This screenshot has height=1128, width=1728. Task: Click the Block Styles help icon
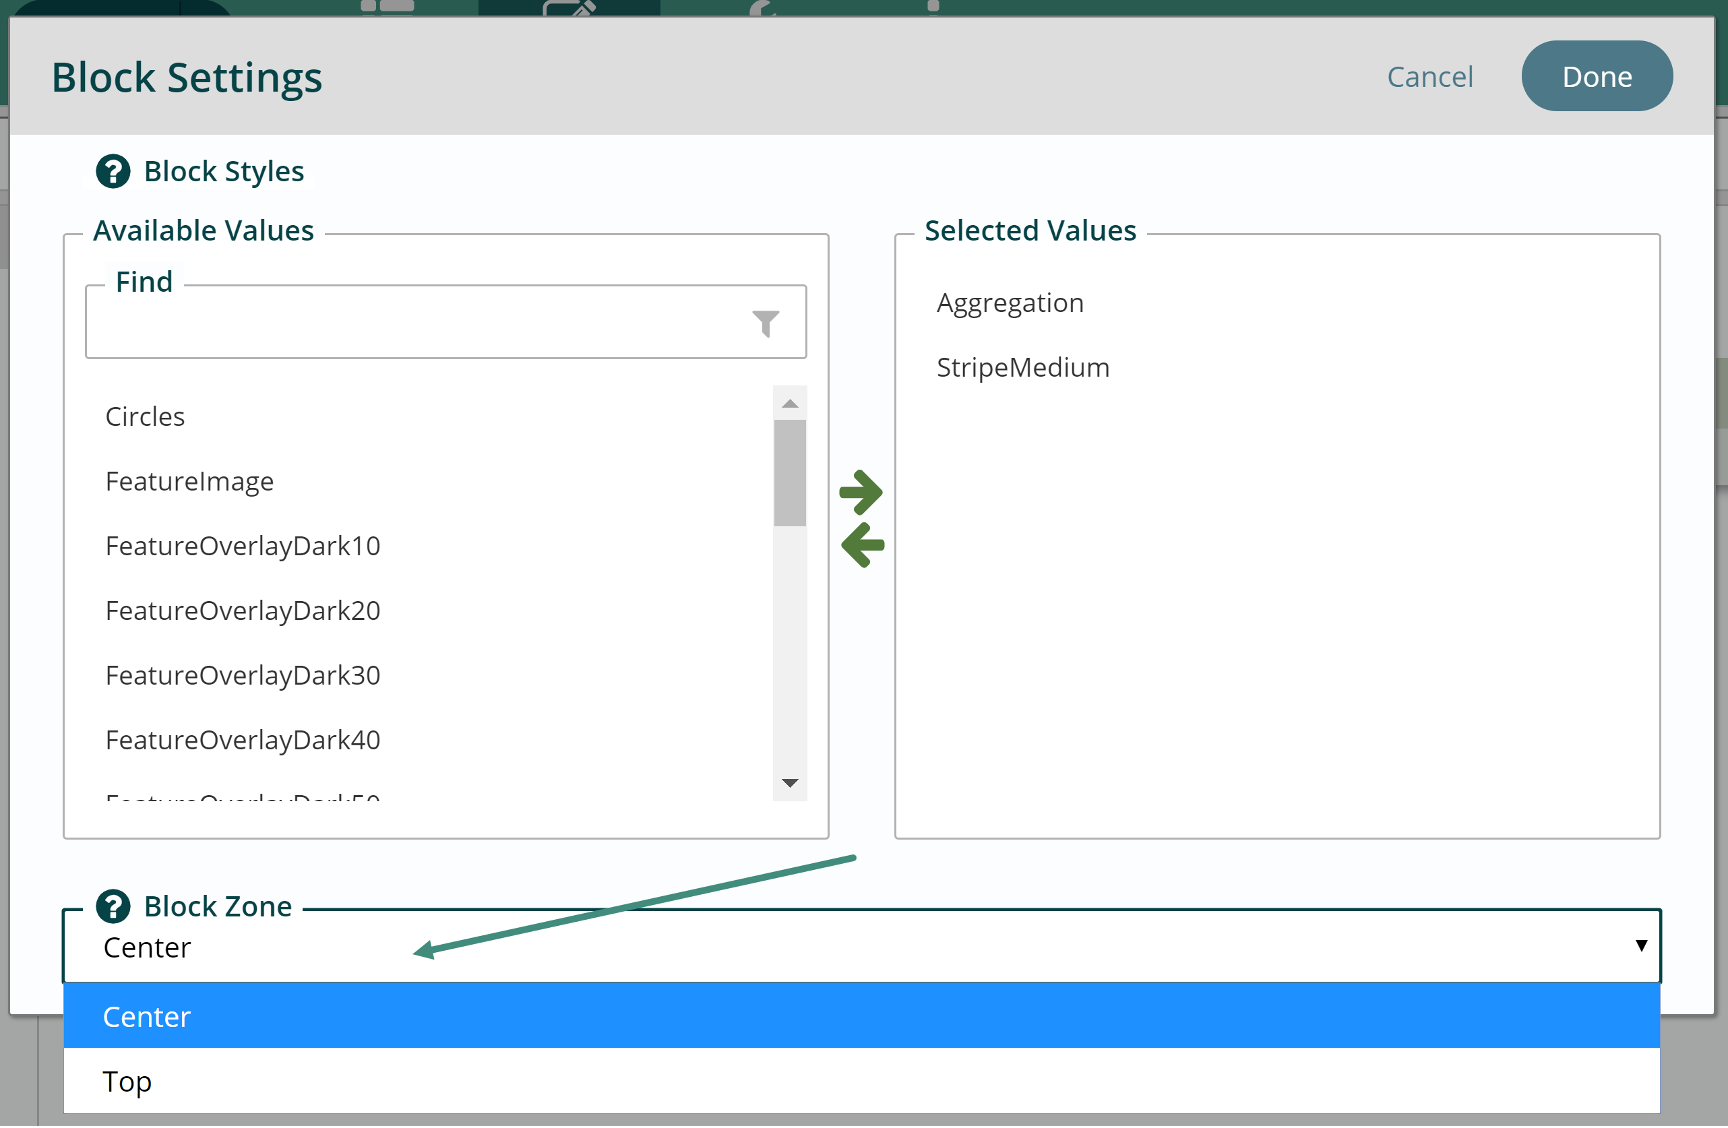coord(113,172)
